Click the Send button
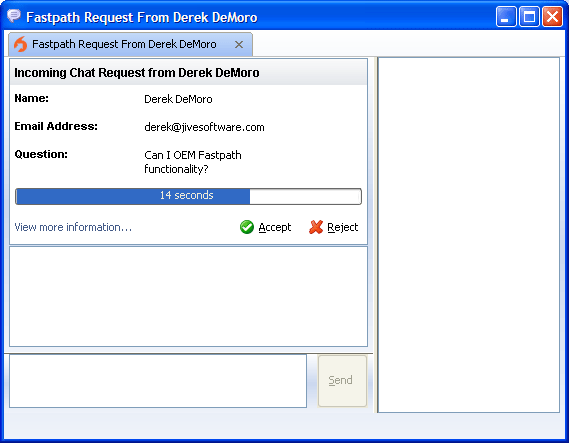This screenshot has height=443, width=569. point(342,381)
